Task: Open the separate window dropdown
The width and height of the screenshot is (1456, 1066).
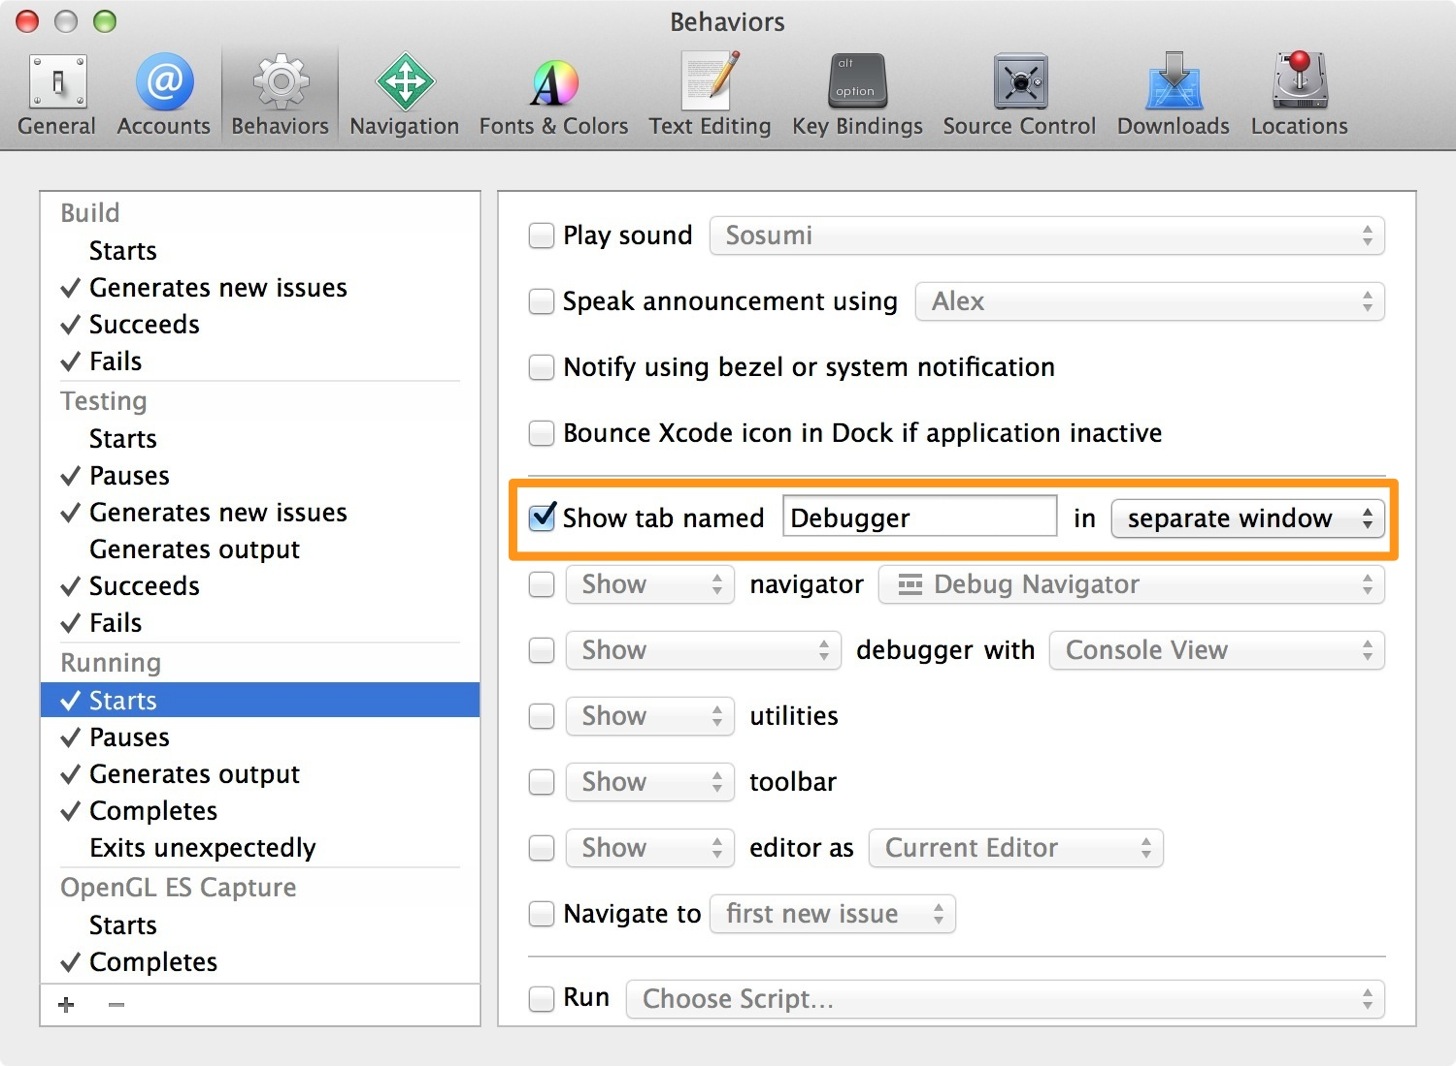Action: 1248,519
